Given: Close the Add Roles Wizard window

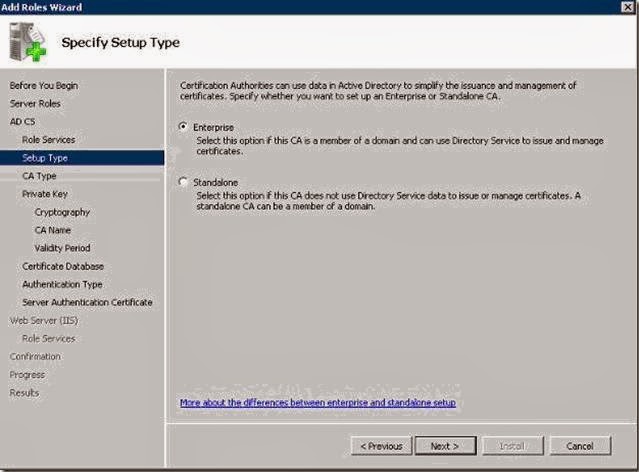Looking at the screenshot, I should tap(628, 7).
